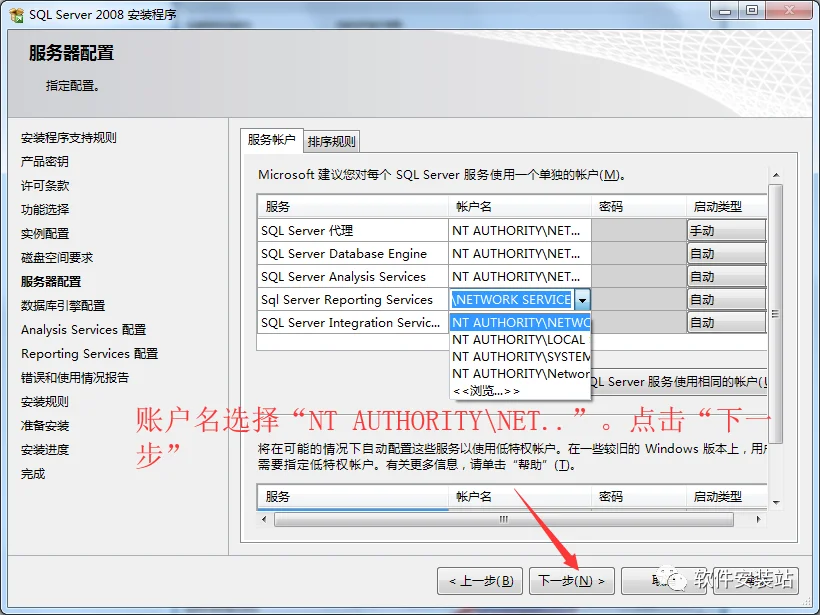Screen dimensions: 820x615
Task: Click account name cell for SQL Server 代理
Action: pos(519,231)
